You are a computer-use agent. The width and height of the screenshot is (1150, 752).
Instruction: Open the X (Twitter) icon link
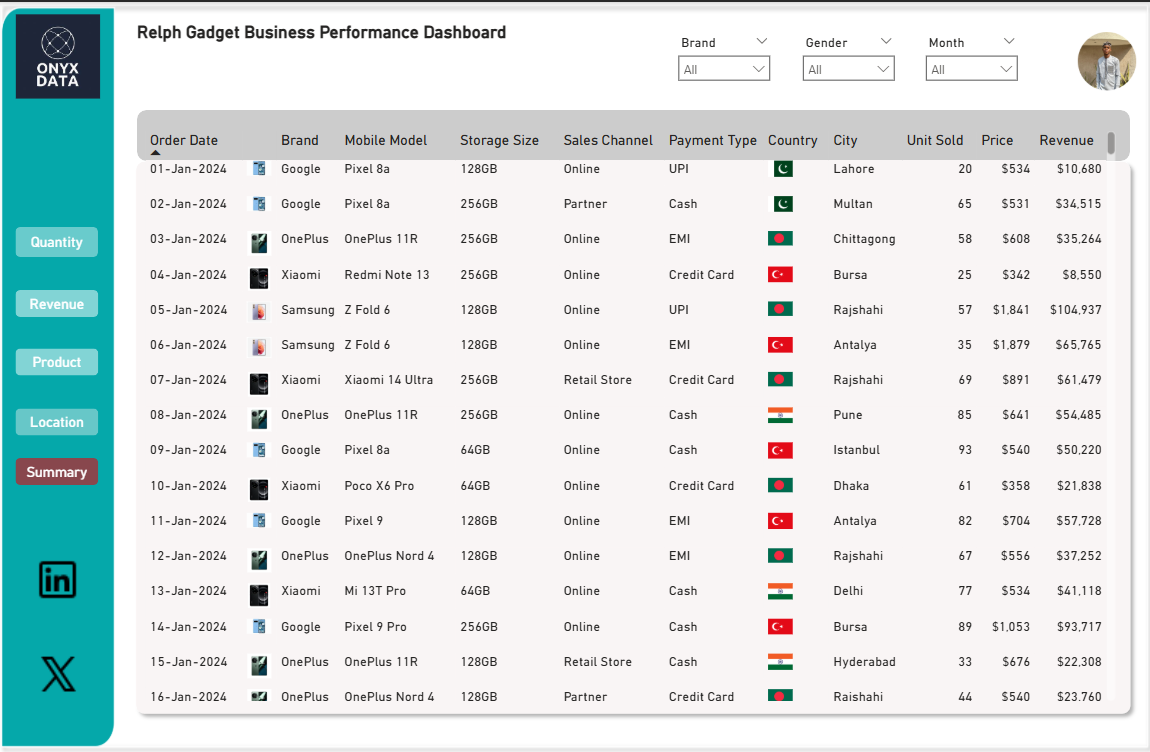click(58, 674)
